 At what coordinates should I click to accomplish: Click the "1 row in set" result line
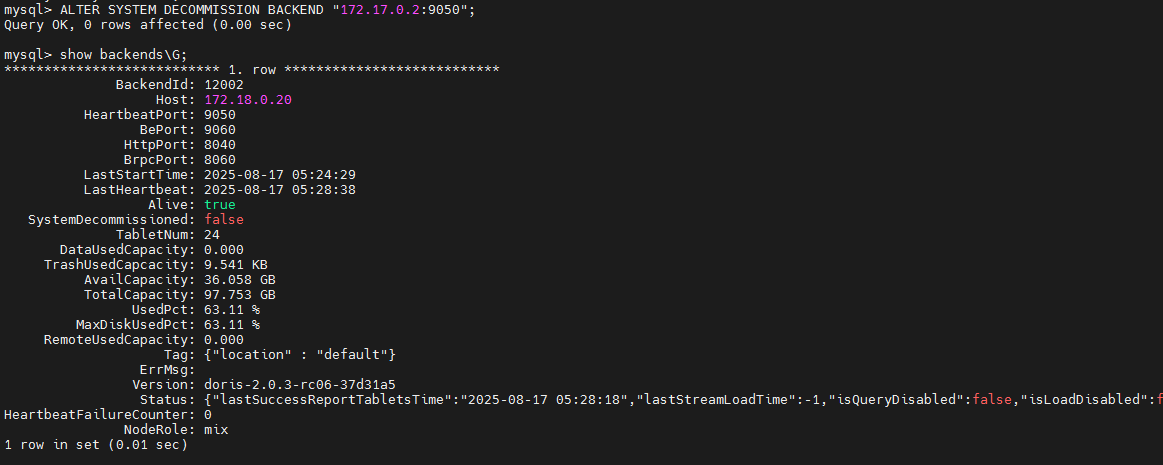point(95,445)
